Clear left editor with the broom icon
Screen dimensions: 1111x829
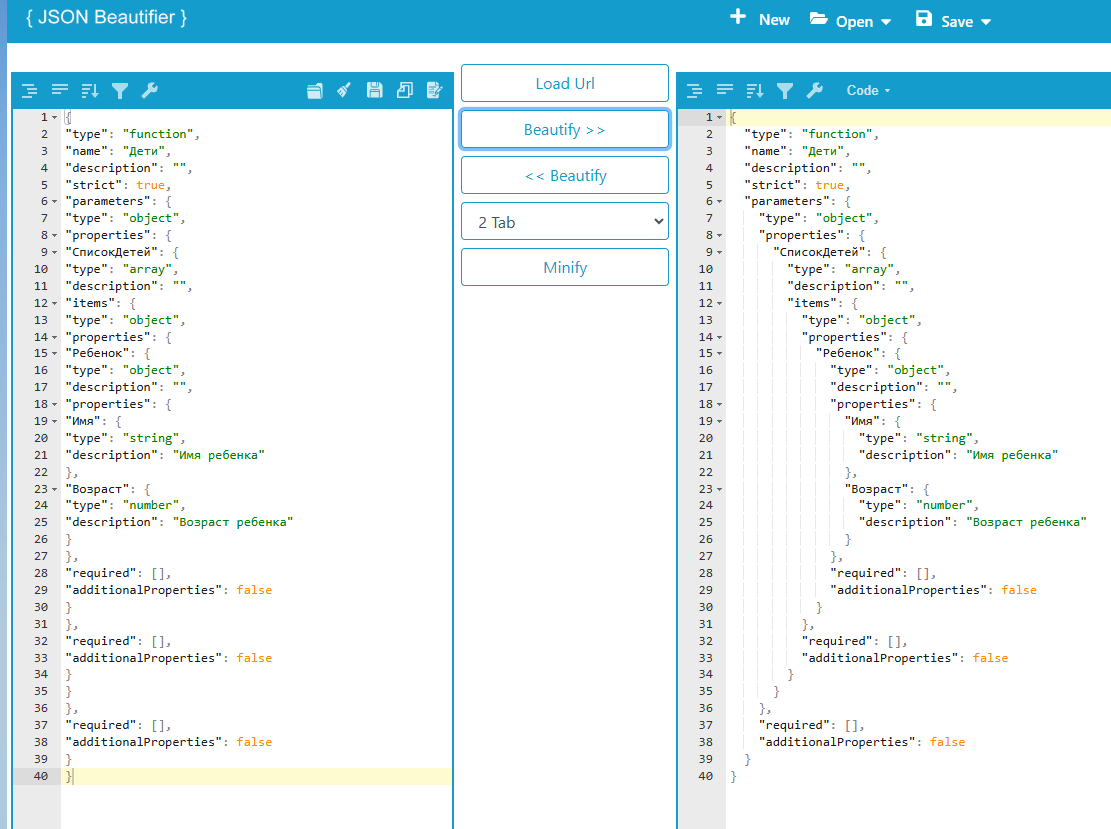344,90
